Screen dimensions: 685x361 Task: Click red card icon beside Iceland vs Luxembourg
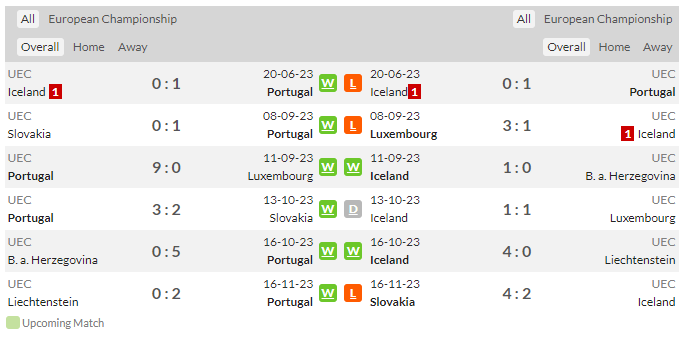pos(627,134)
